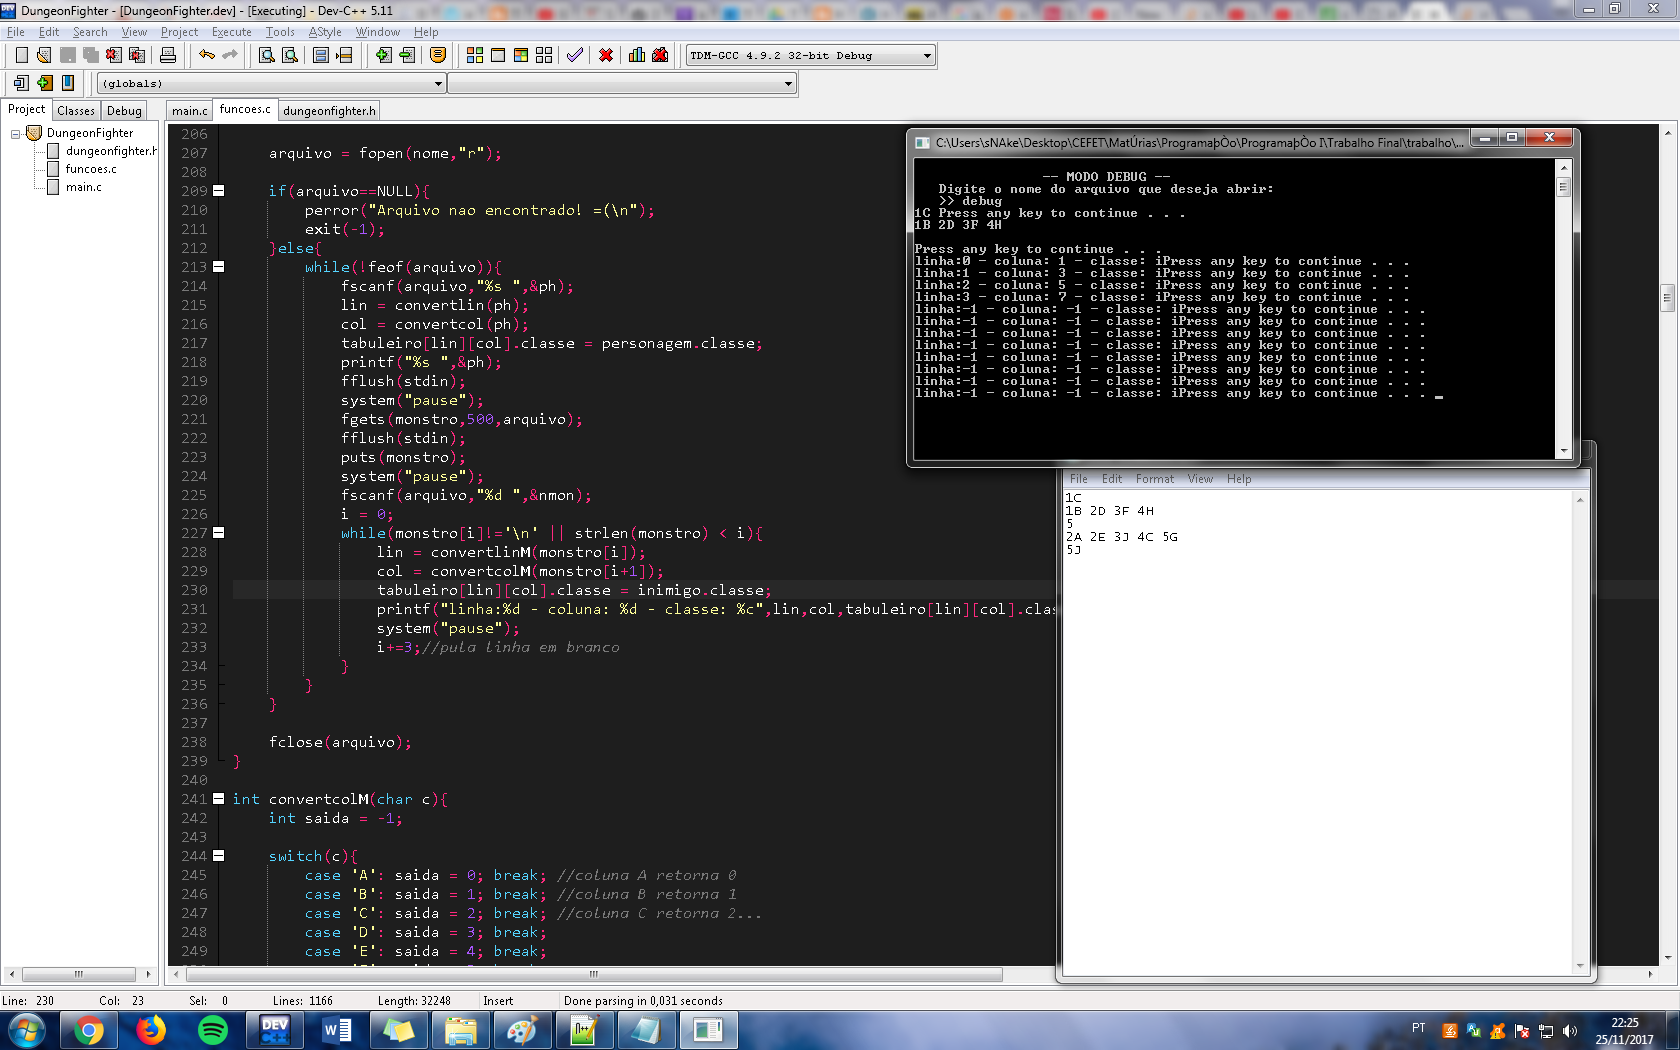Click the delete profiling information icon
This screenshot has height=1050, width=1680.
660,55
